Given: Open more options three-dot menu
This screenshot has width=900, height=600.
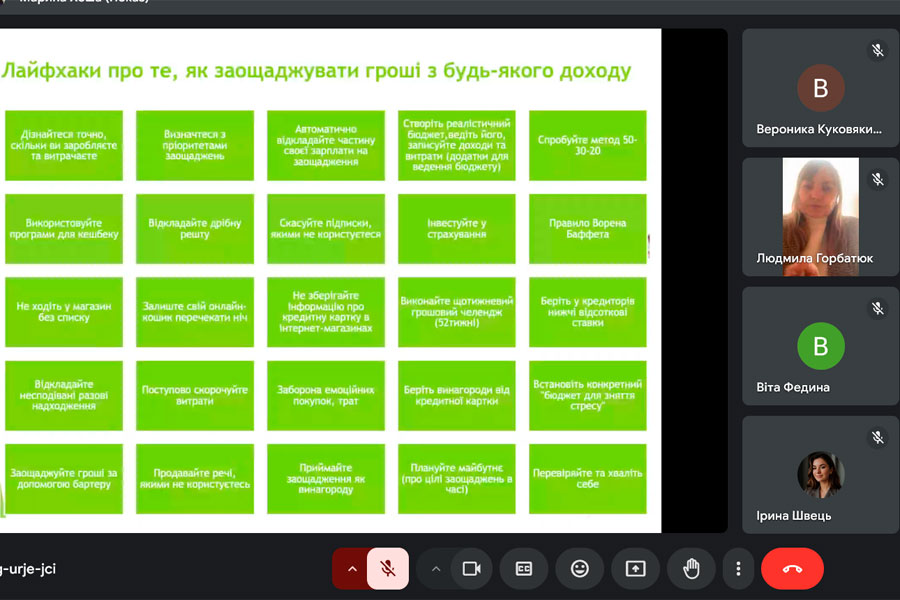Looking at the screenshot, I should [738, 569].
